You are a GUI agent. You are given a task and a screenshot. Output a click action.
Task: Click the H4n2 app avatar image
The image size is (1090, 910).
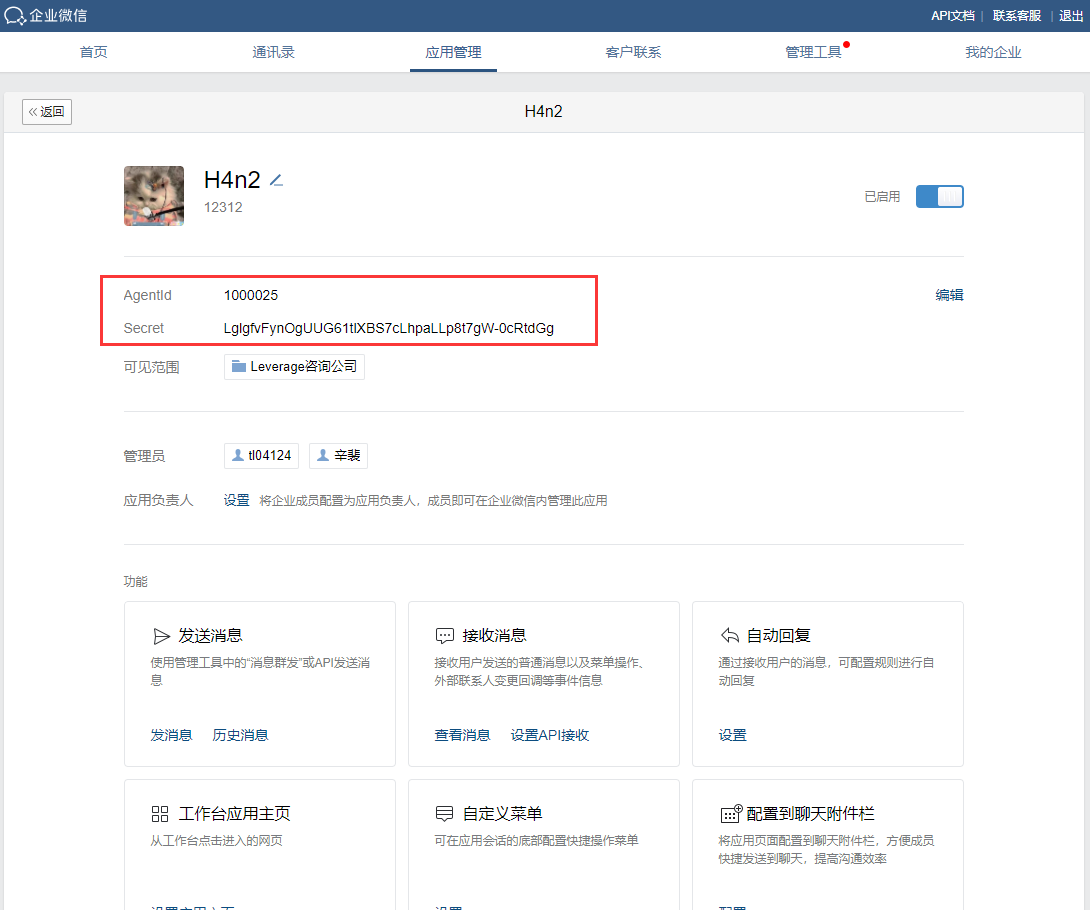tap(154, 195)
